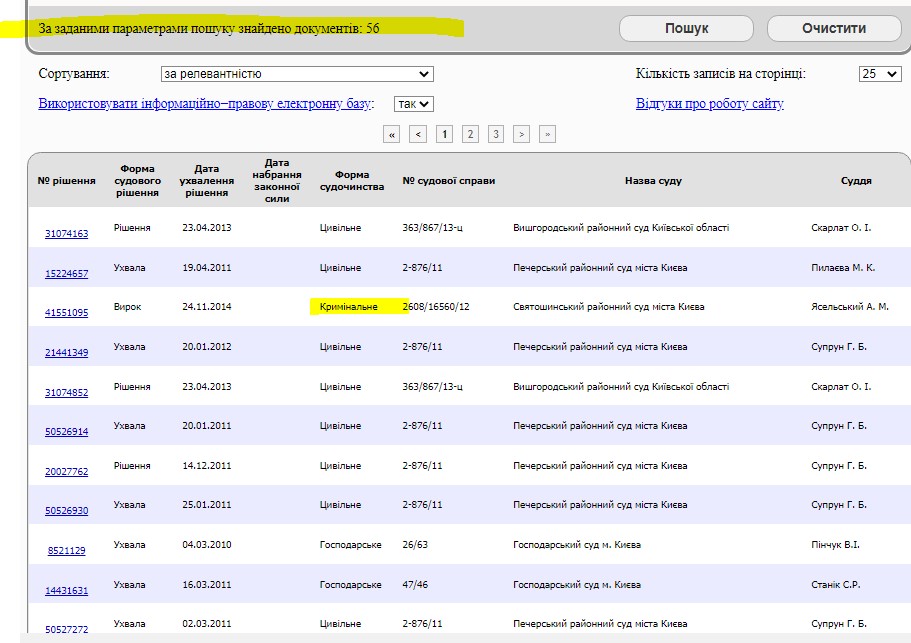The image size is (911, 643).
Task: Open the information-legal electronic database link
Action: click(205, 104)
